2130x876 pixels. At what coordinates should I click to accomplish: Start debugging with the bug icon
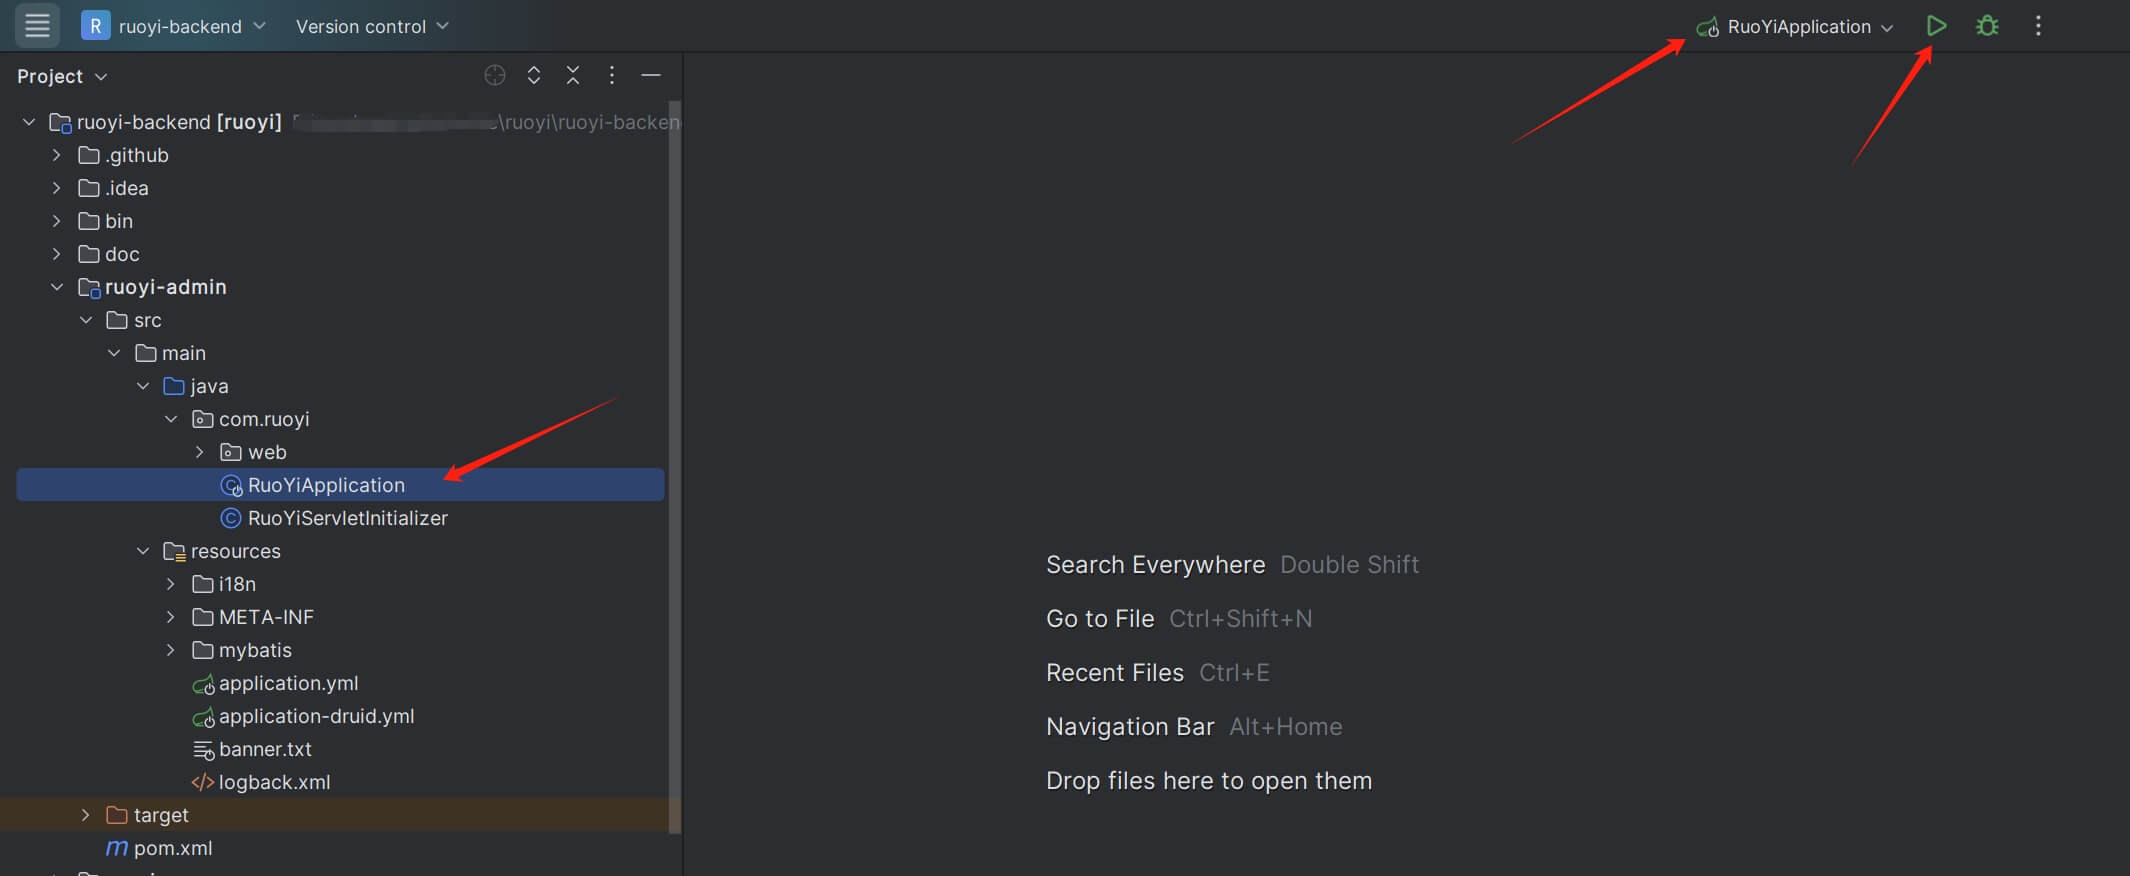pos(1987,26)
